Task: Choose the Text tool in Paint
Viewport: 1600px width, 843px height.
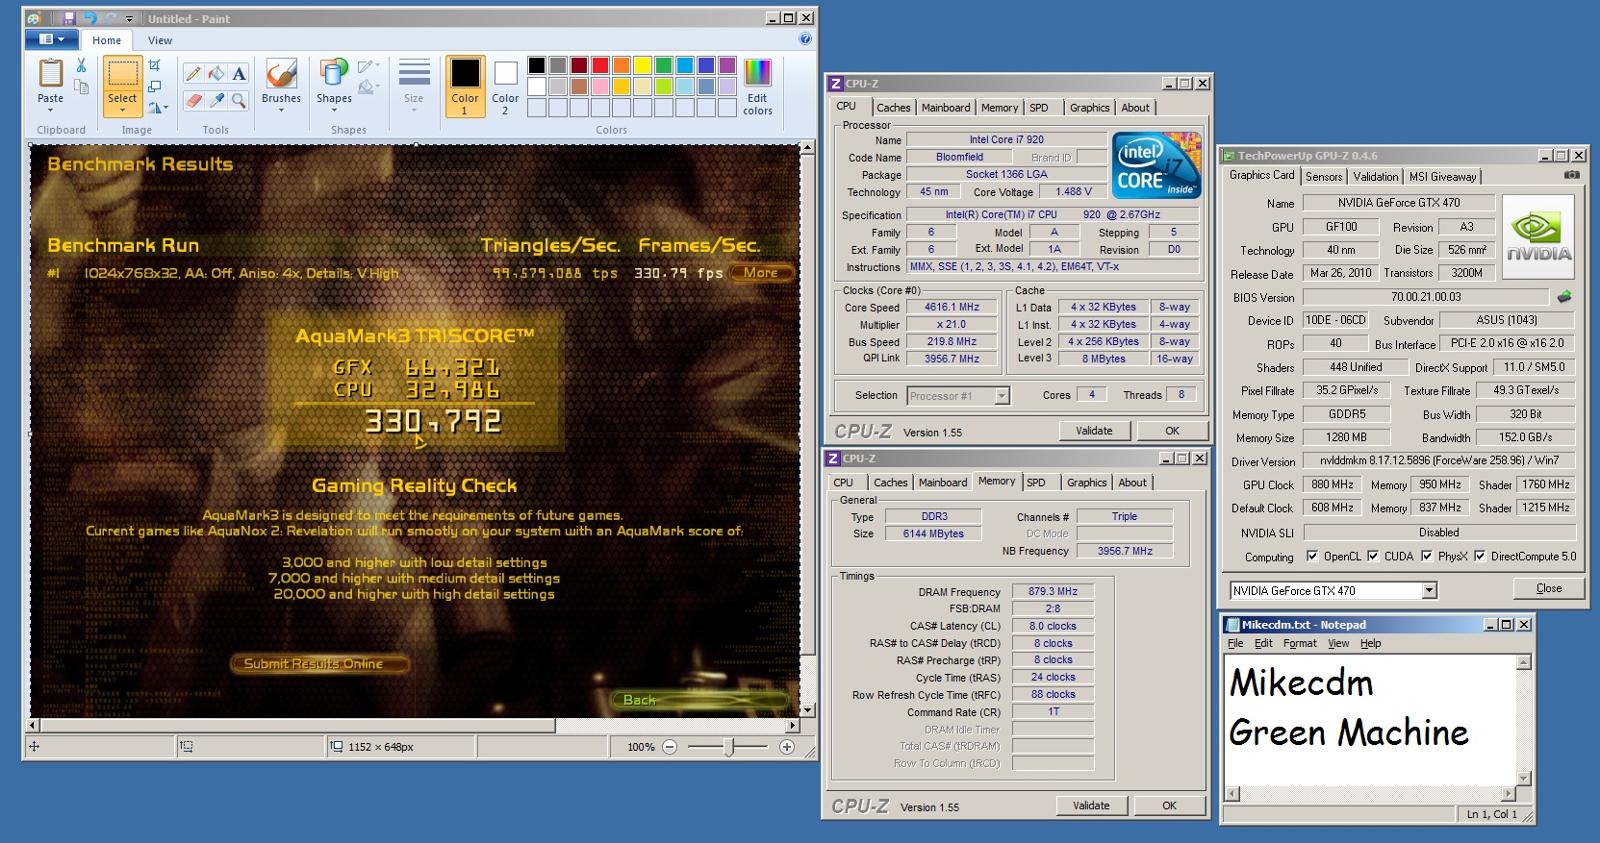Action: (x=239, y=73)
